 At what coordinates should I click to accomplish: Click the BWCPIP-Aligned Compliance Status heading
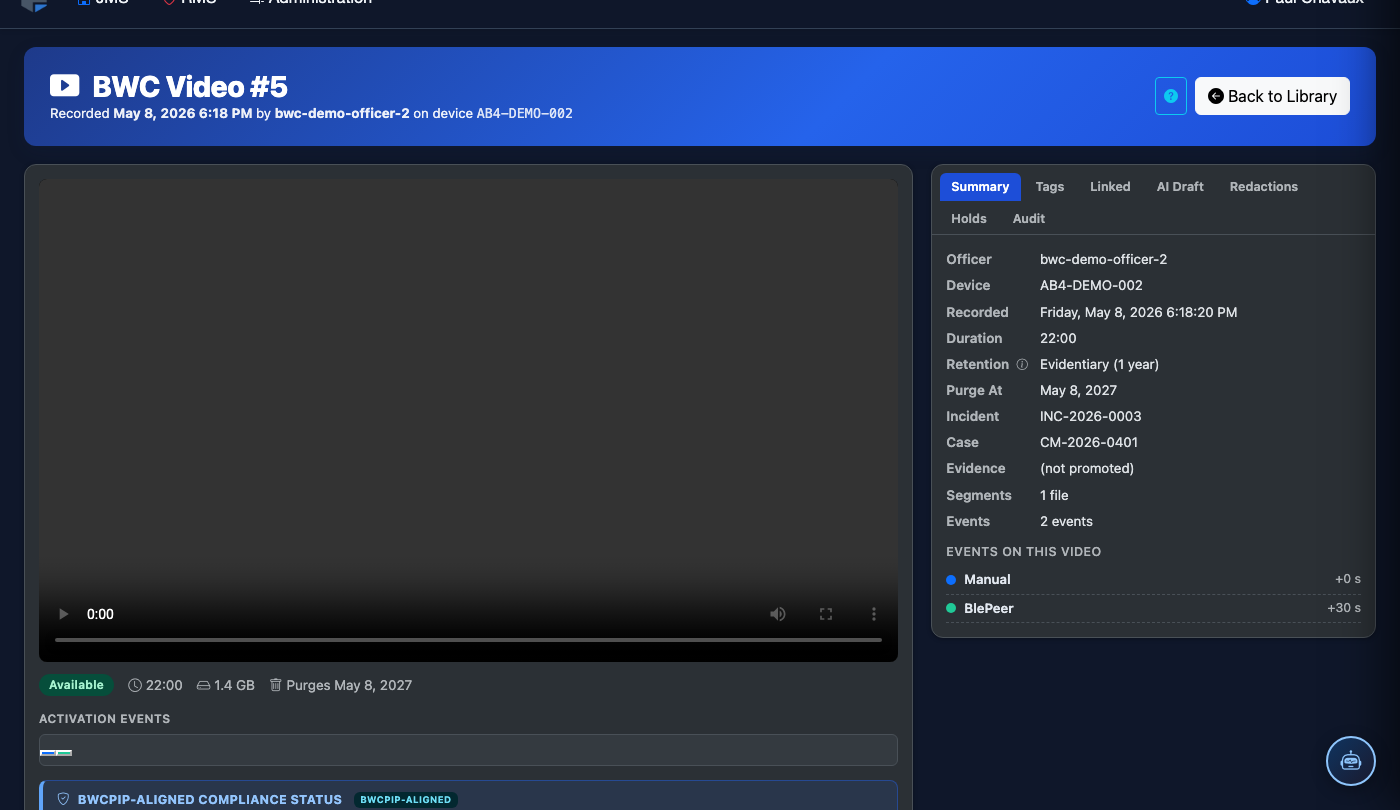[x=210, y=799]
